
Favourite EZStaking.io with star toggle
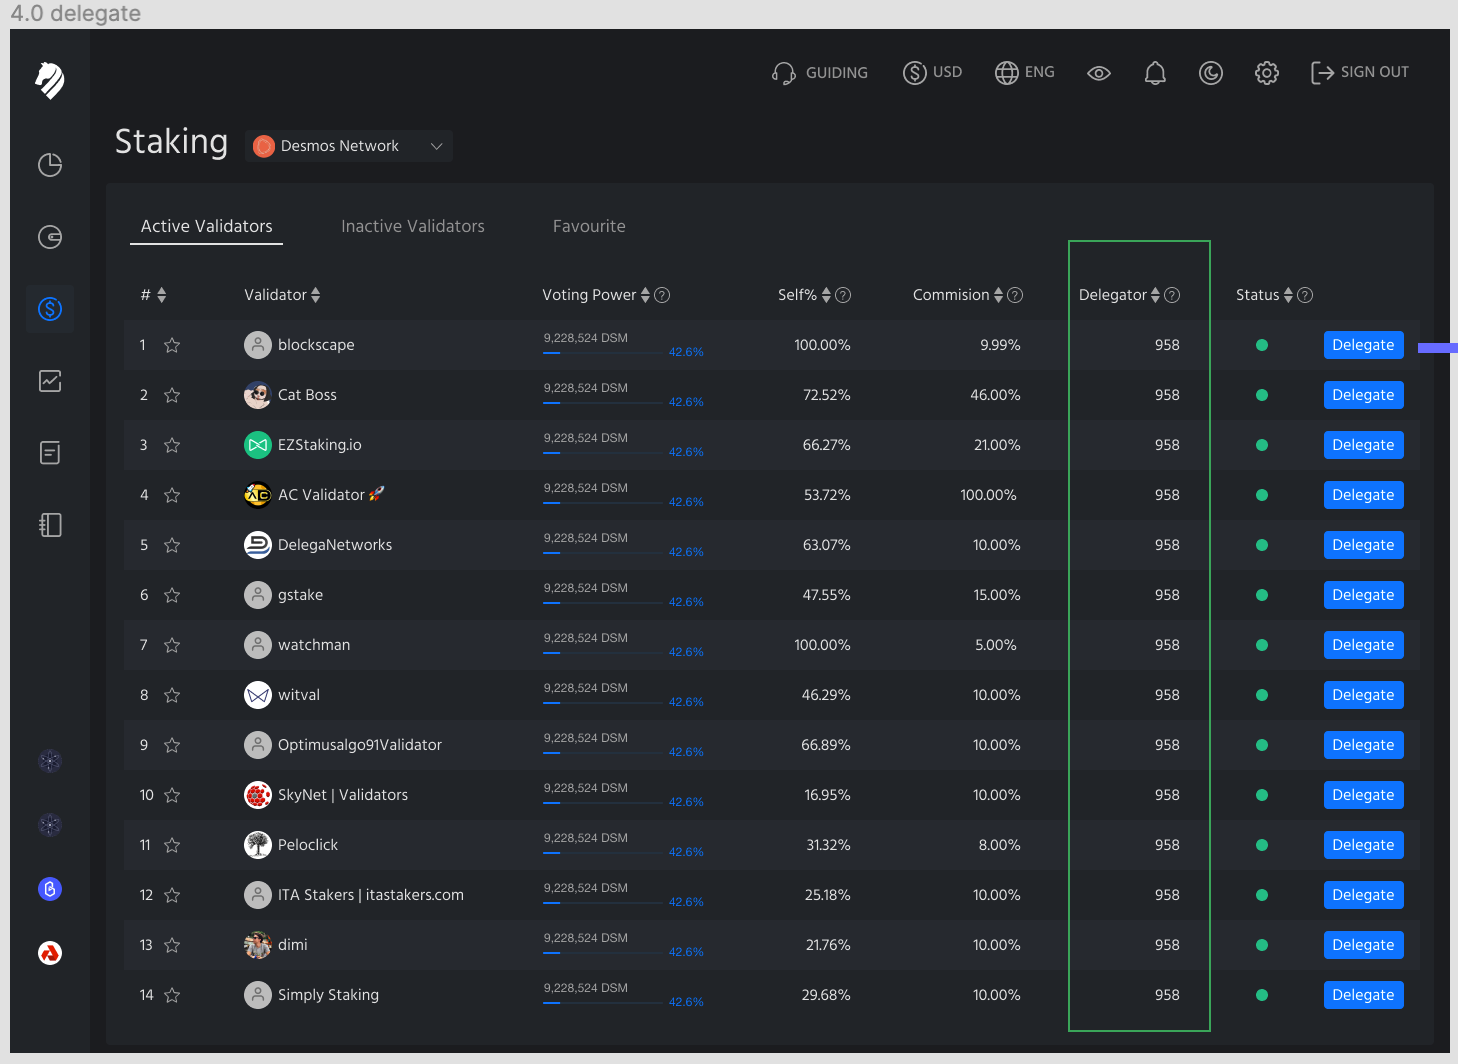pyautogui.click(x=172, y=445)
